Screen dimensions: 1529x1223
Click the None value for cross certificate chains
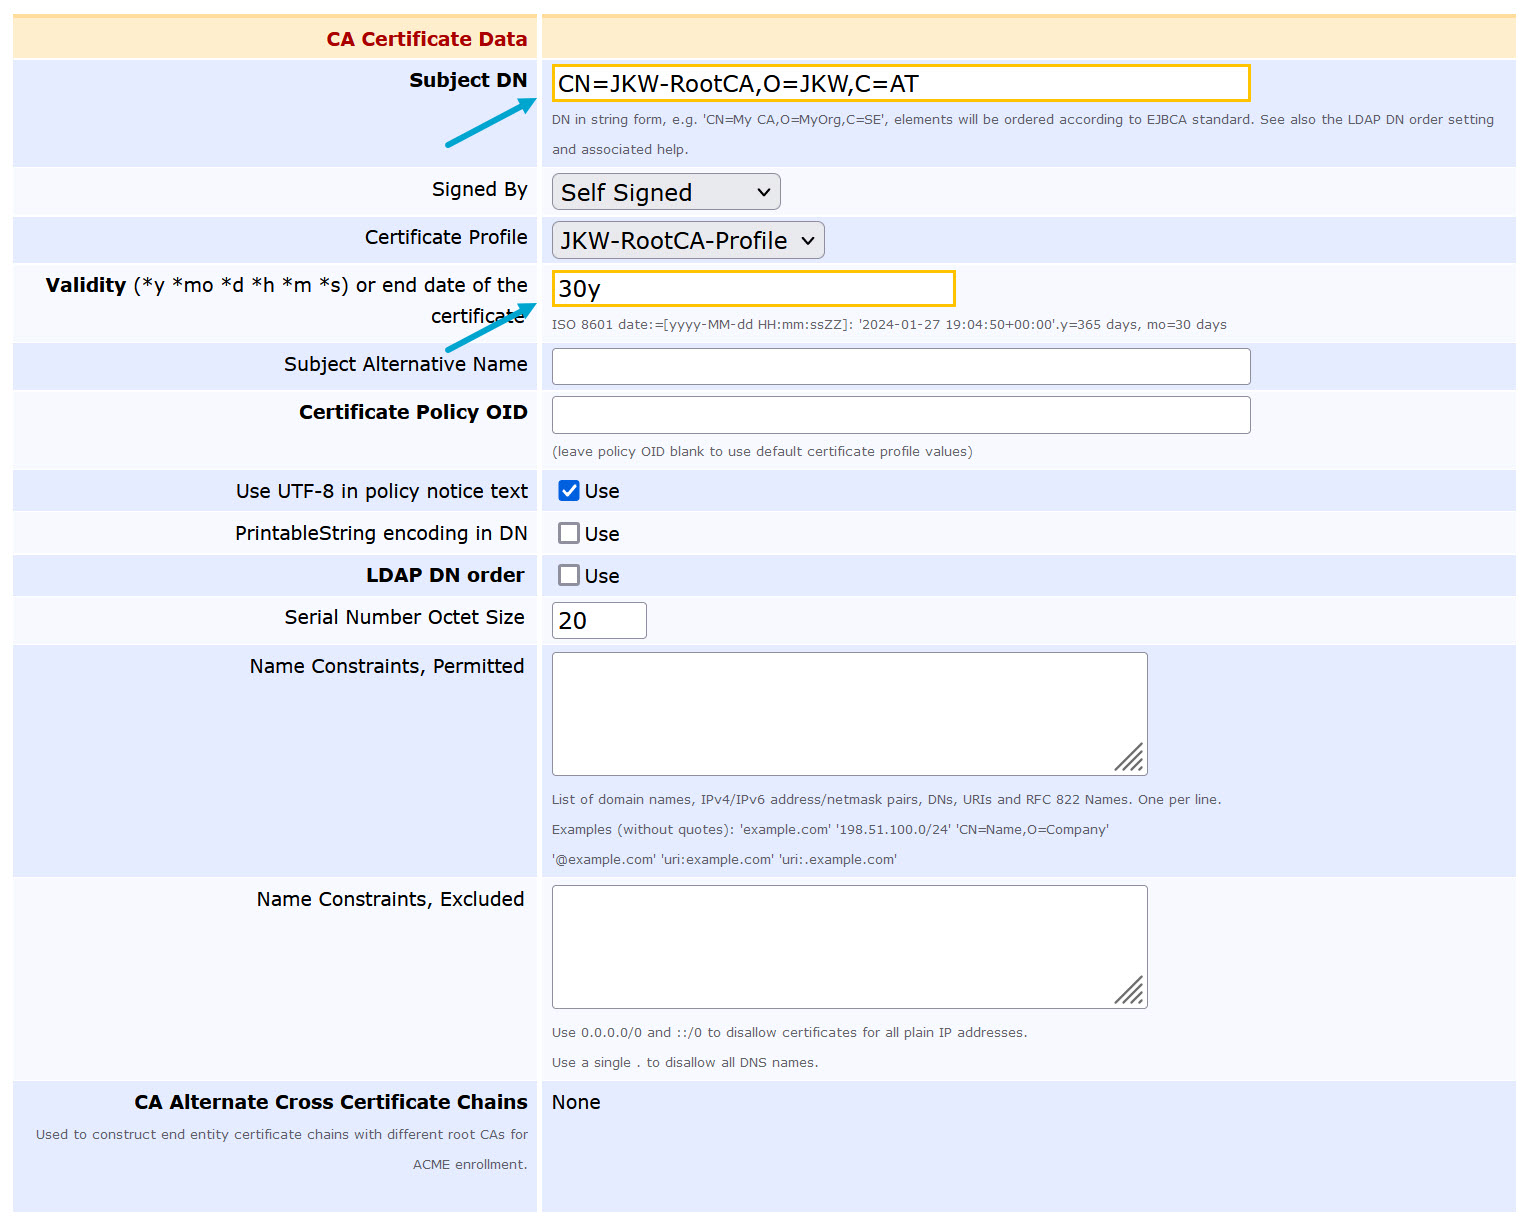576,1102
